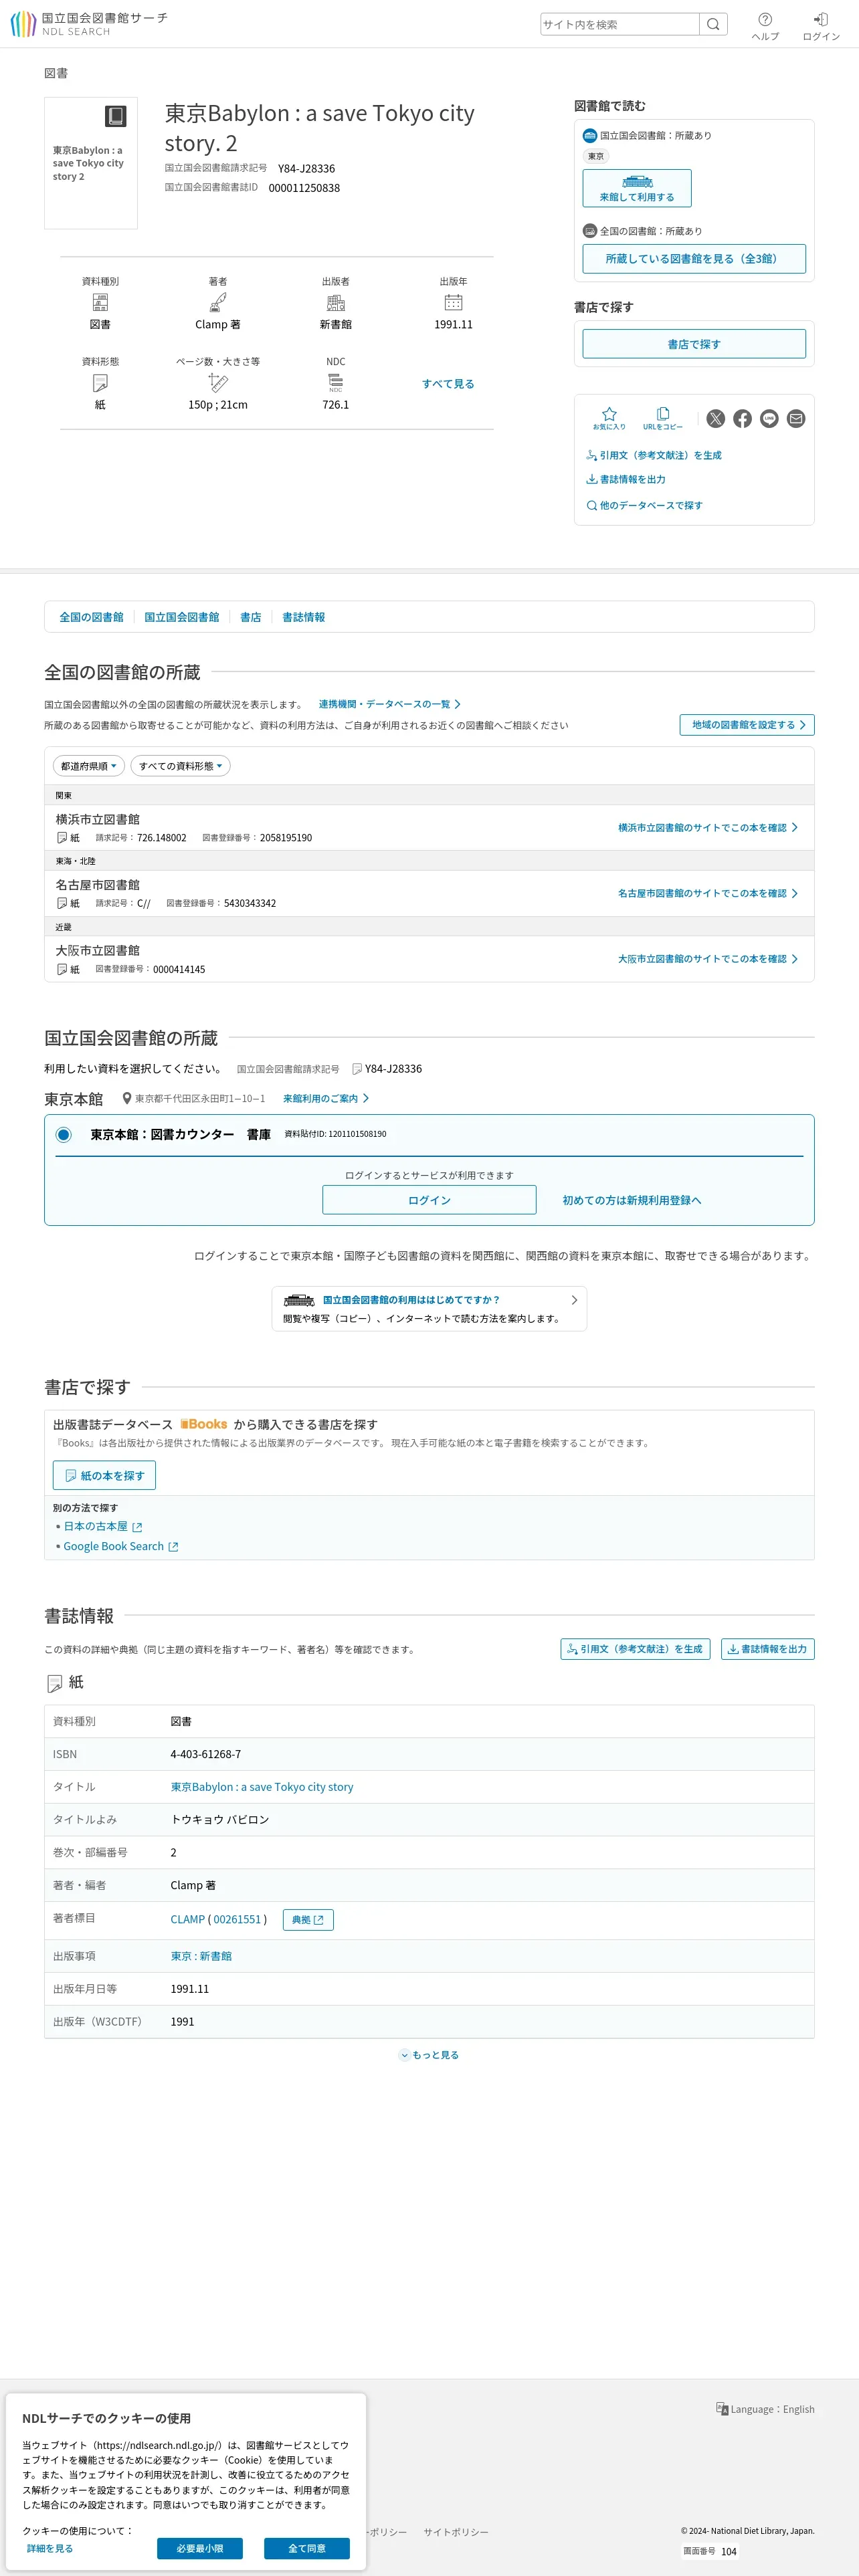
Task: Click the 典拠 authority button
Action: point(308,1919)
